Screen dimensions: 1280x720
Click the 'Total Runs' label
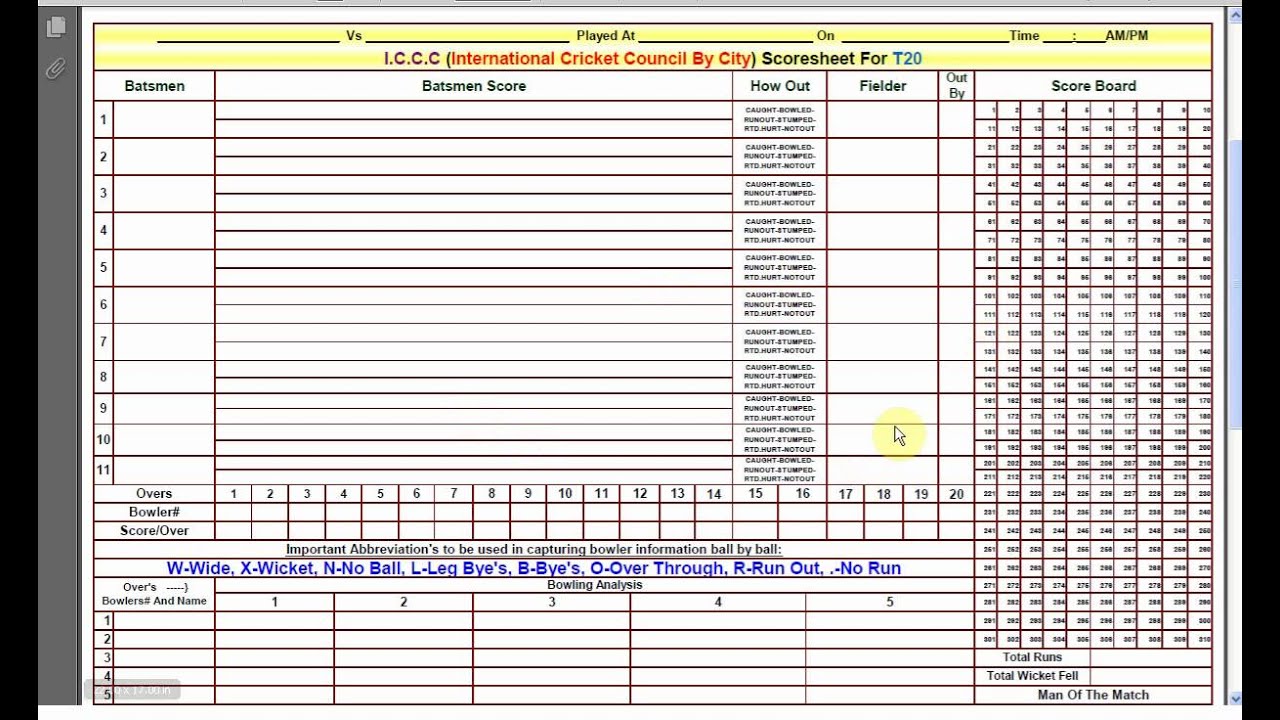click(x=1032, y=657)
